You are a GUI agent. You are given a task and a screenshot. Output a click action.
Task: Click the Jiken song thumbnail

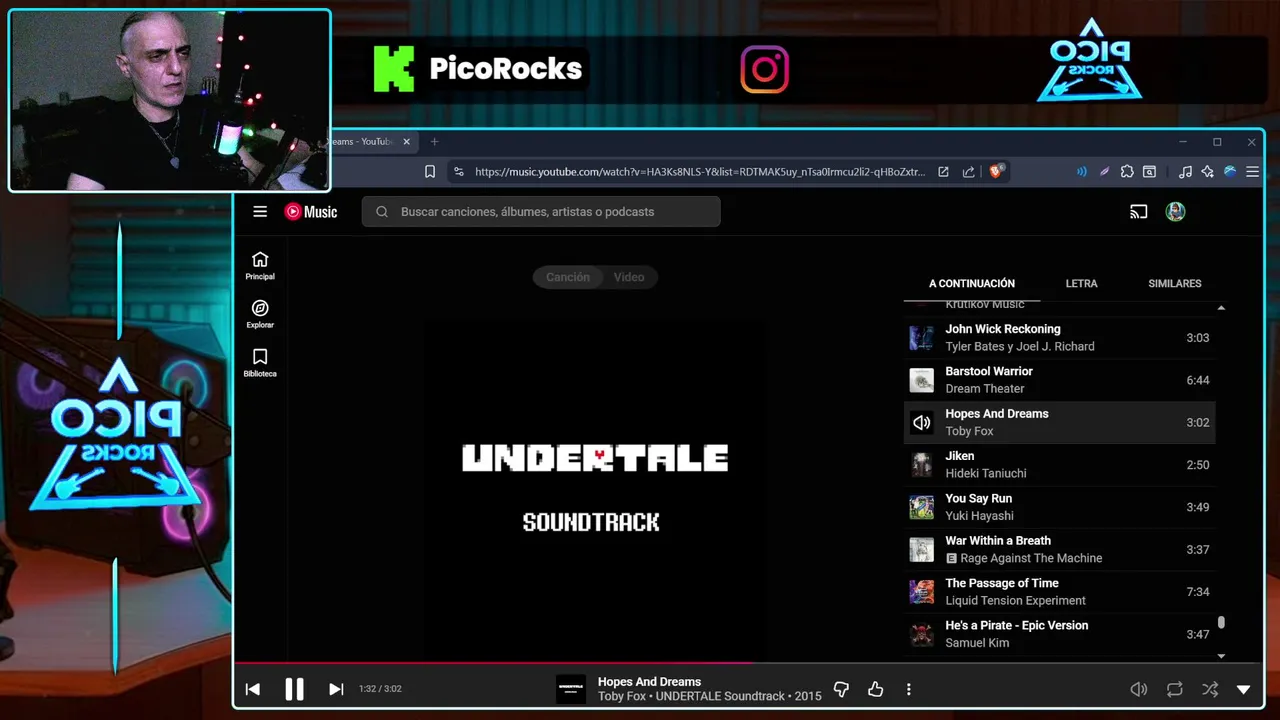pyautogui.click(x=921, y=465)
